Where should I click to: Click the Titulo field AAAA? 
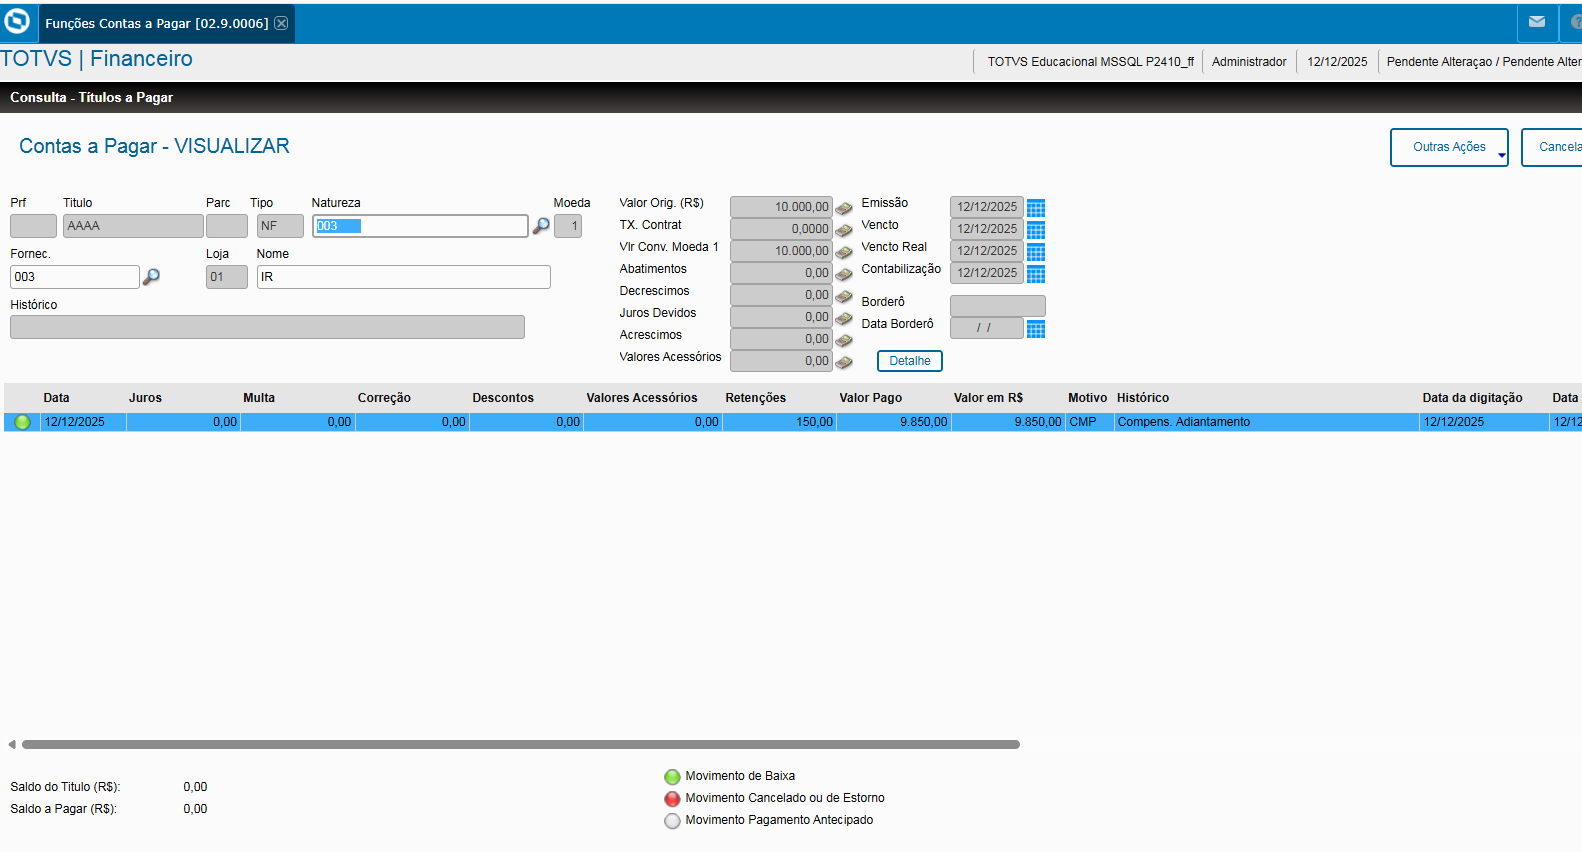tap(133, 226)
